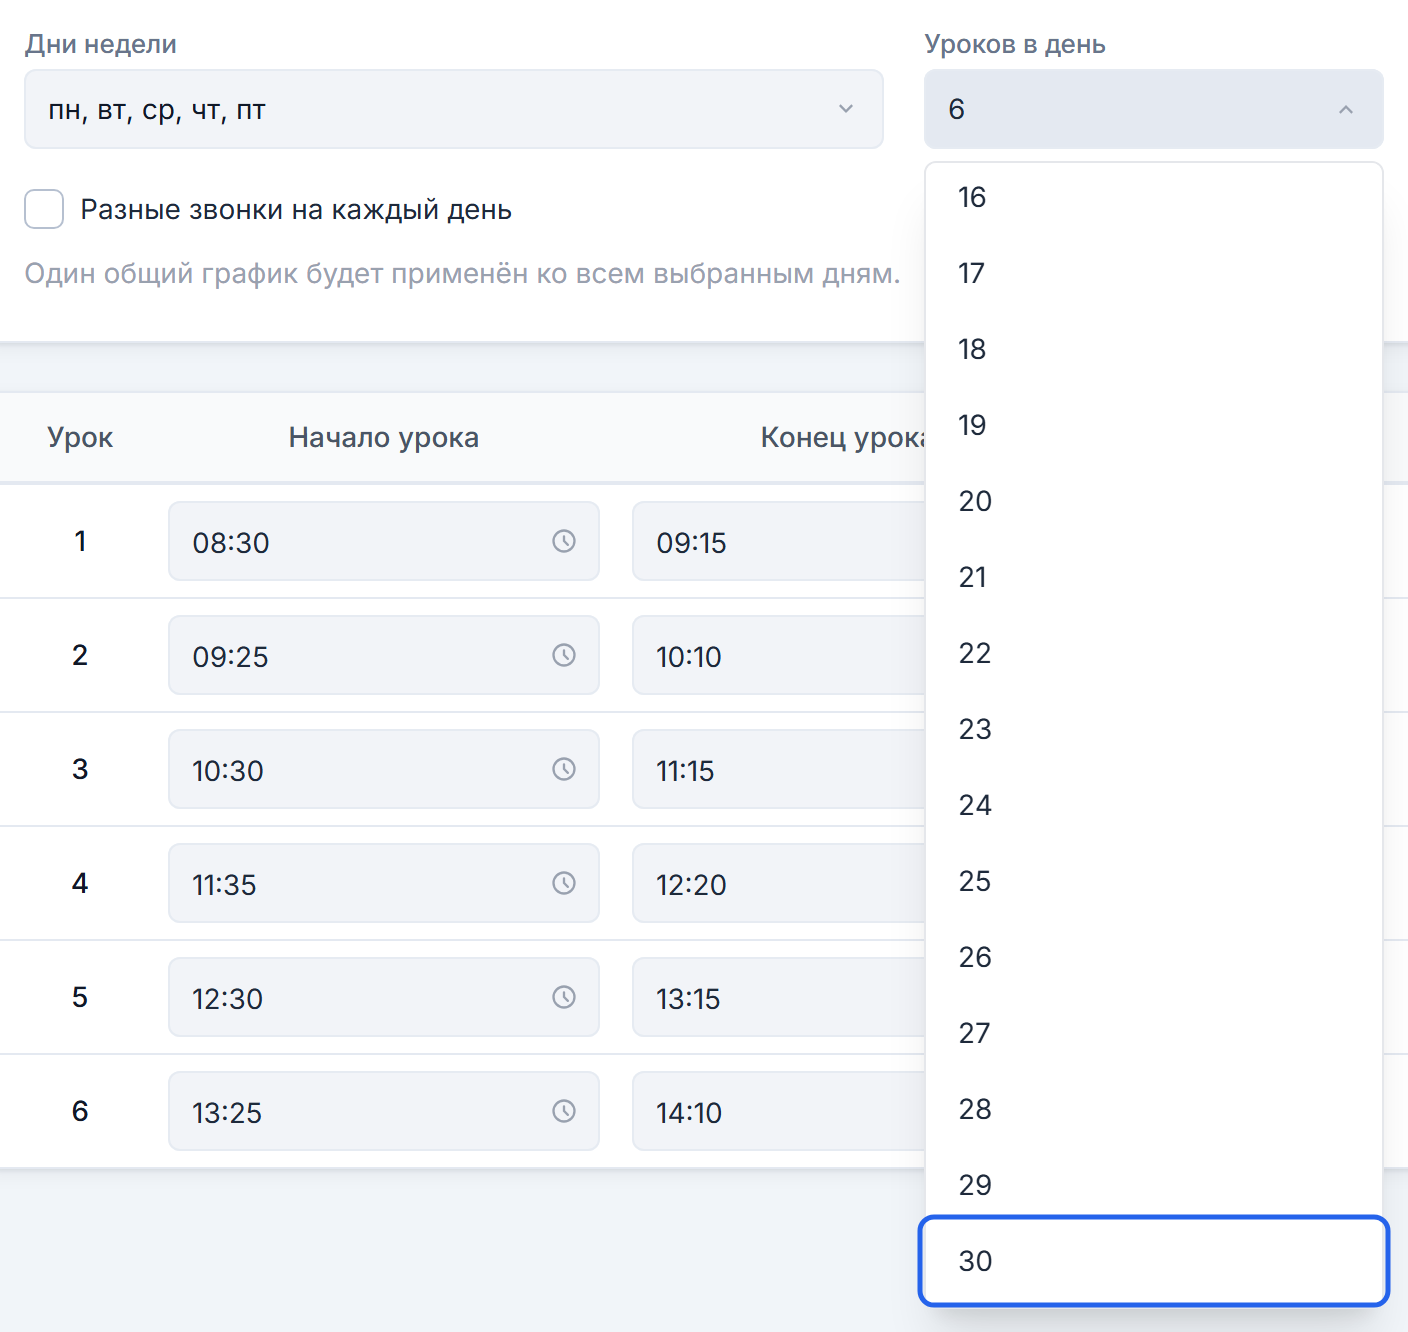
Task: Choose option 17 in lessons list
Action: click(1154, 273)
